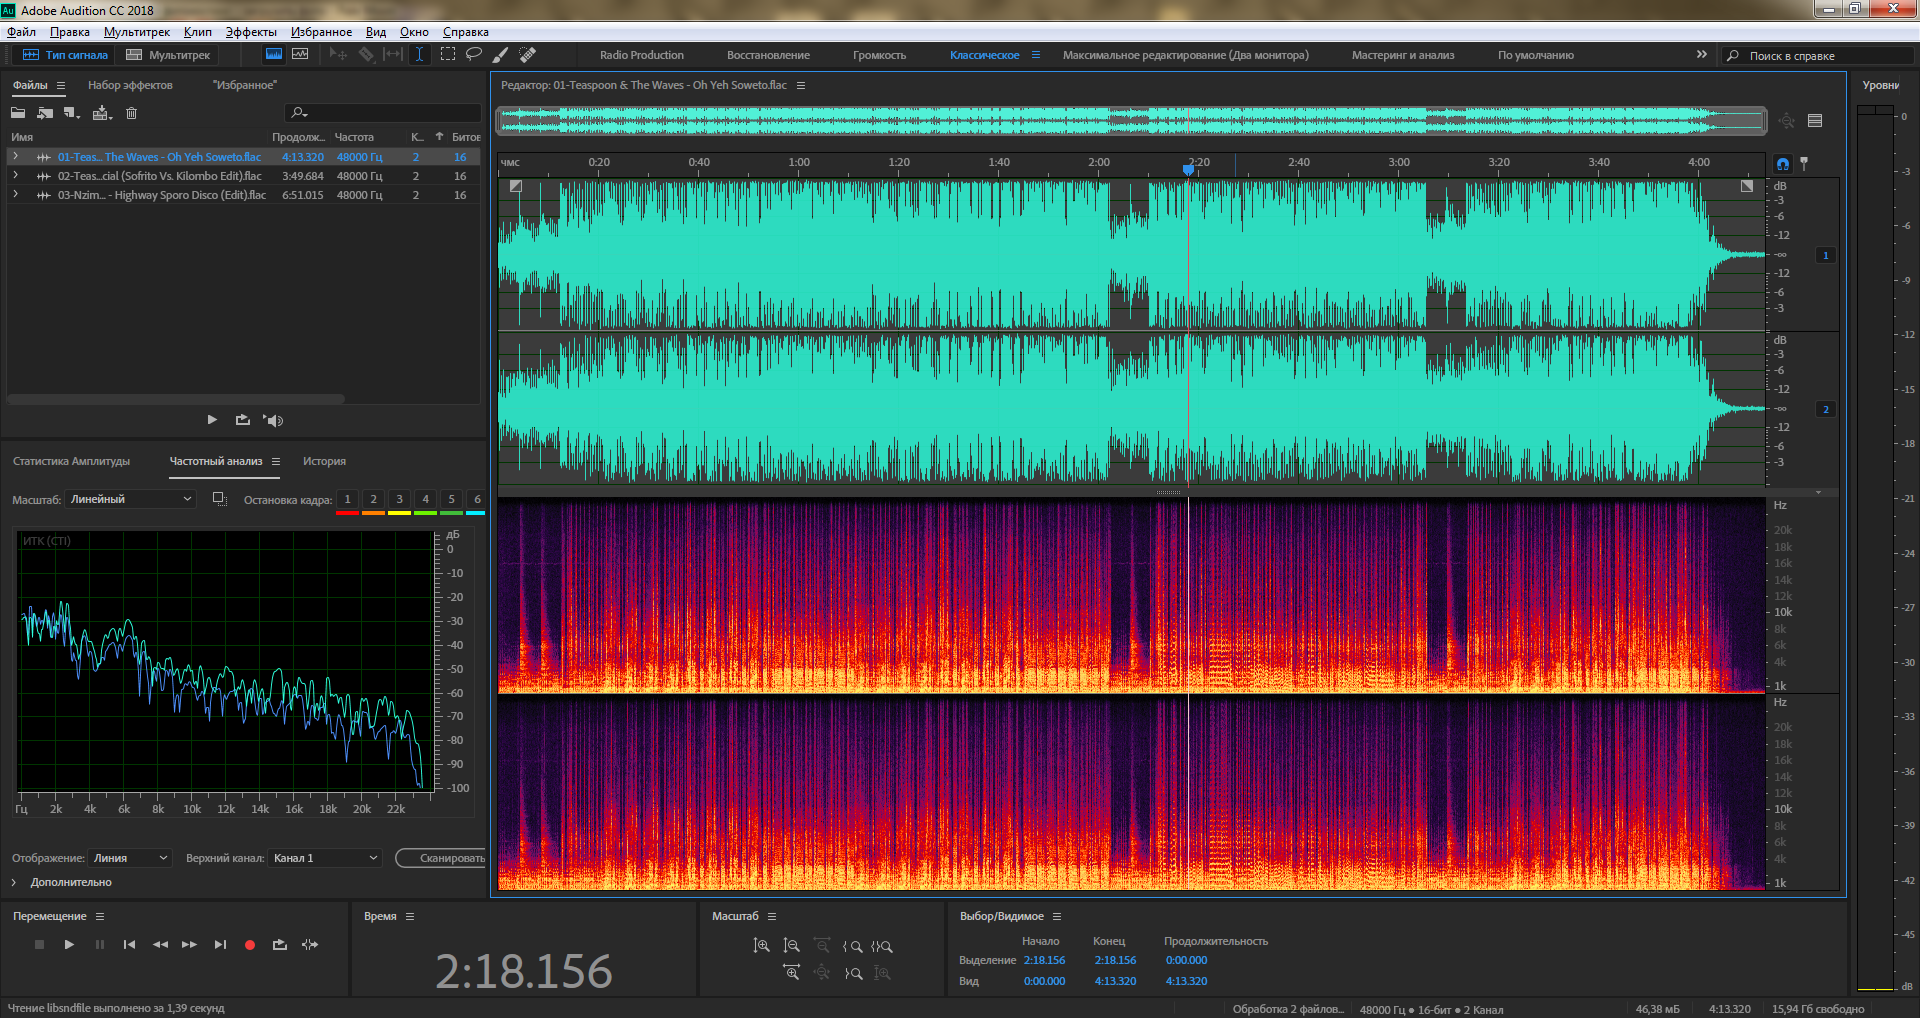Open the Правка menu
Image resolution: width=1920 pixels, height=1018 pixels.
69,32
